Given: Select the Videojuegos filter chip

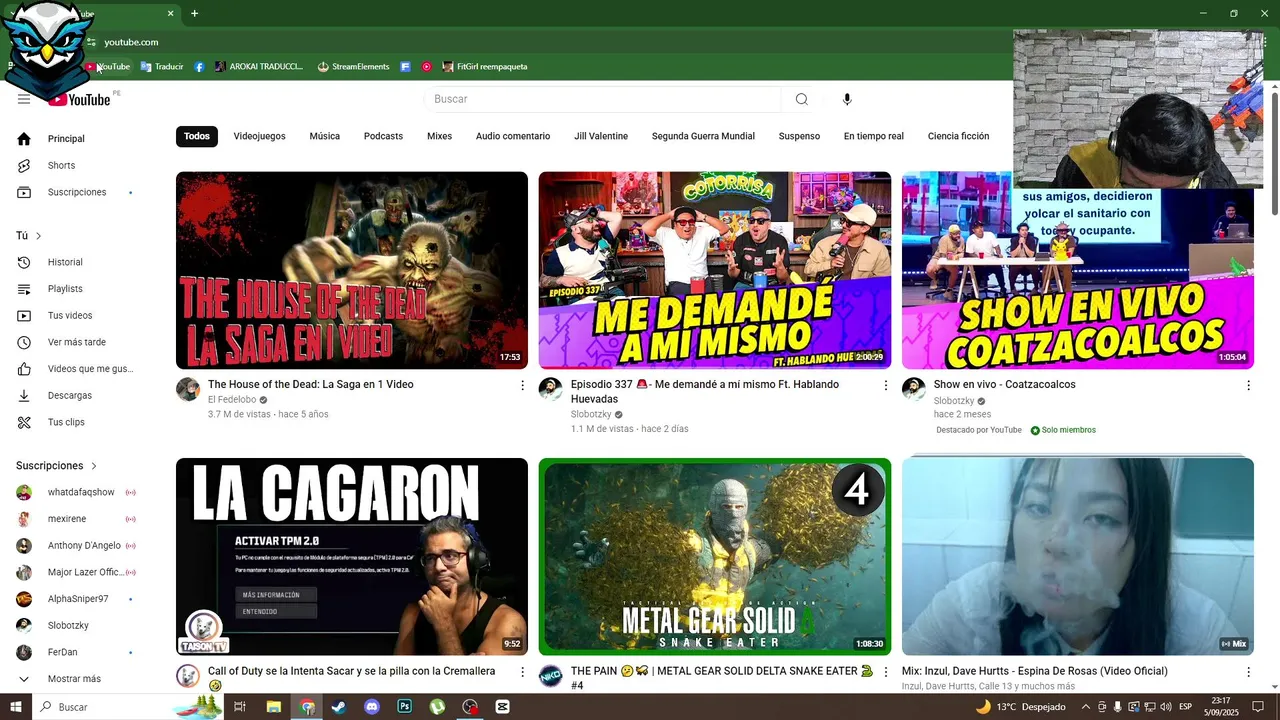Looking at the screenshot, I should 259,136.
